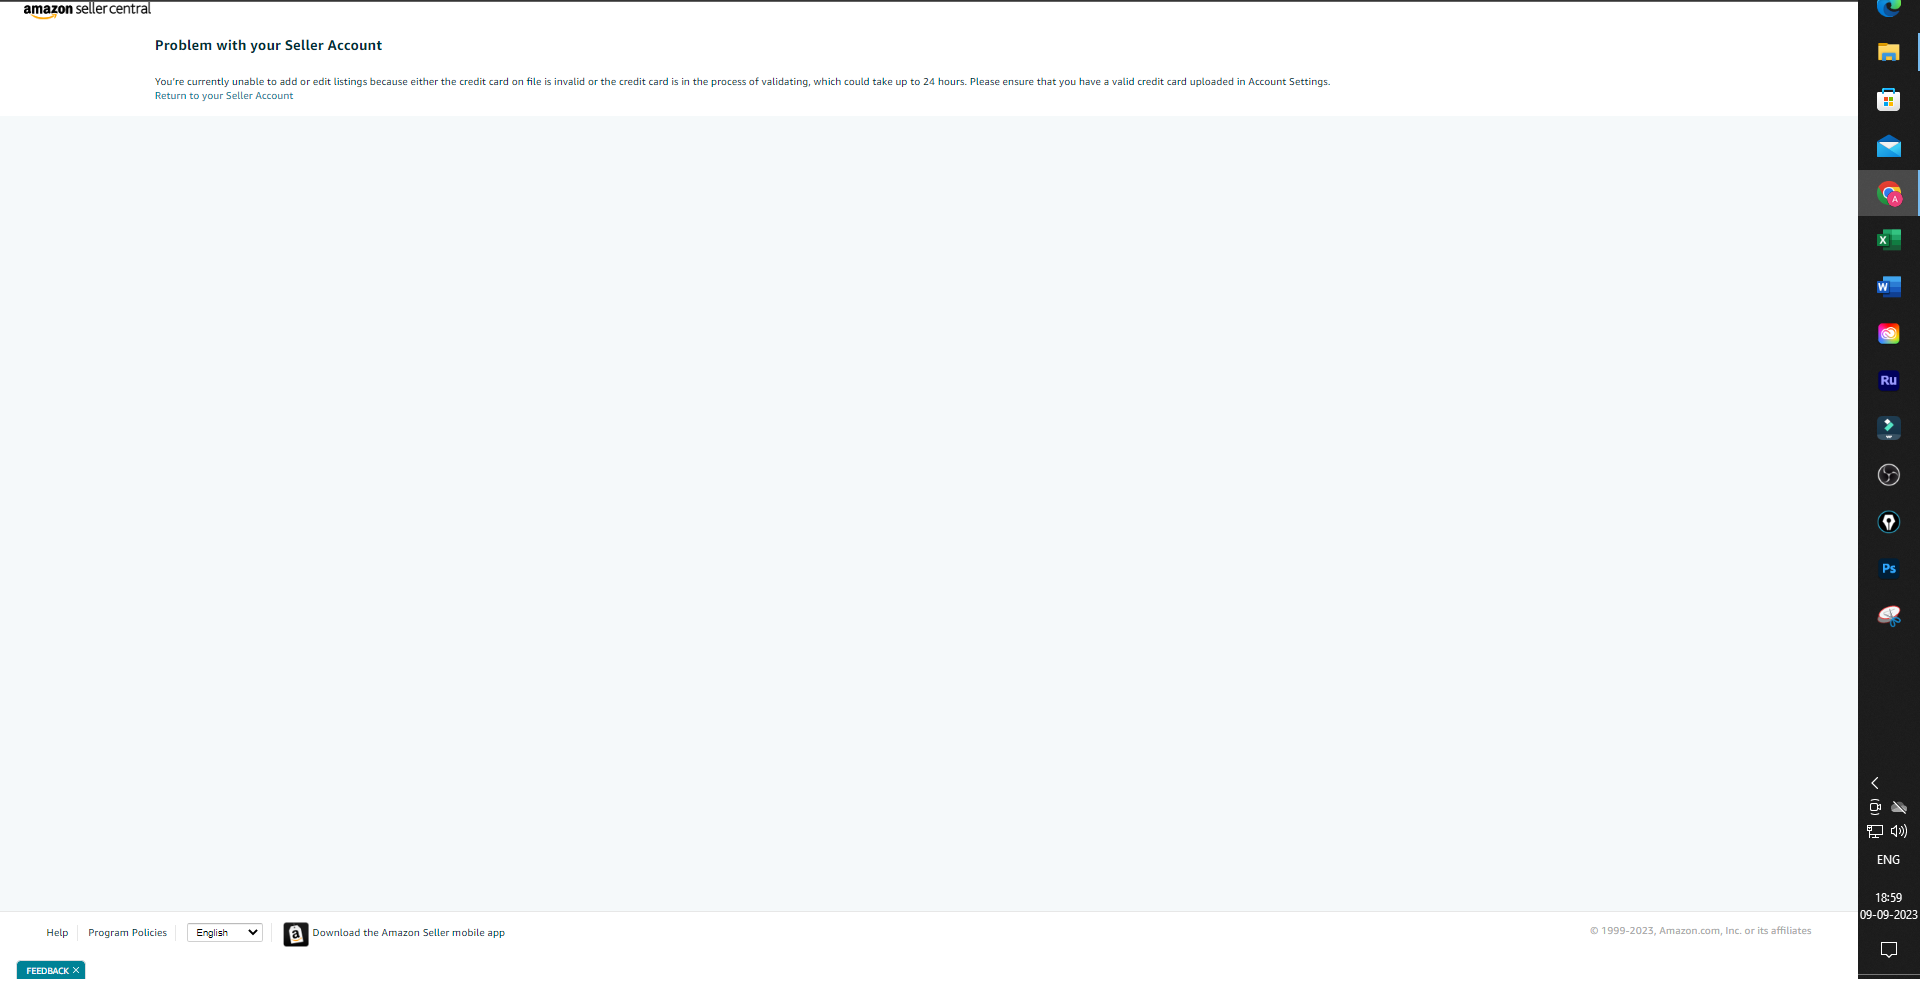The height and width of the screenshot is (984, 1920).
Task: Return to your Seller Account link
Action: tap(224, 96)
